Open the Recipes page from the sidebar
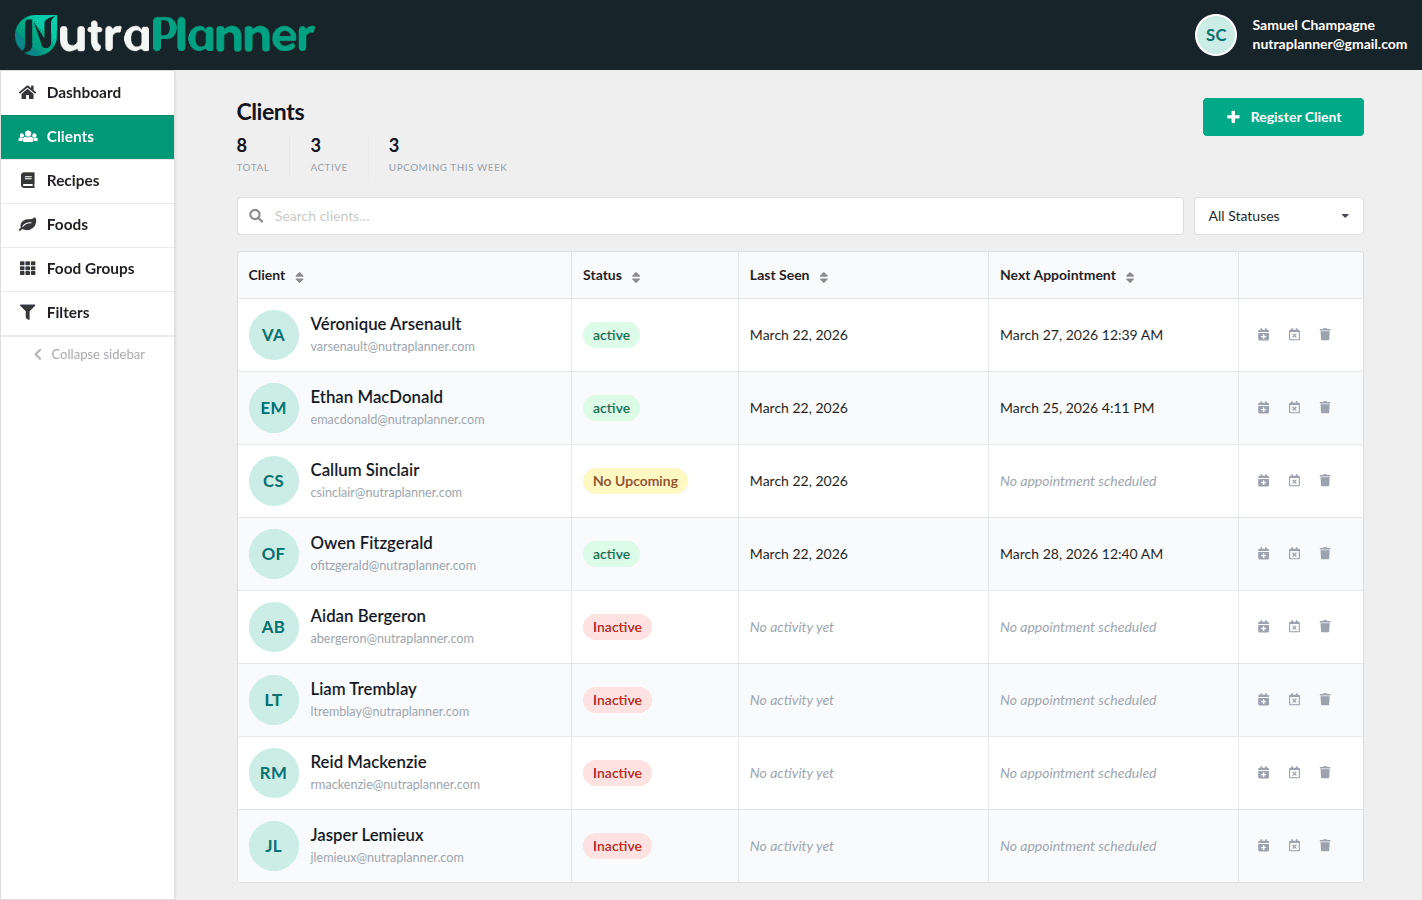 73,181
